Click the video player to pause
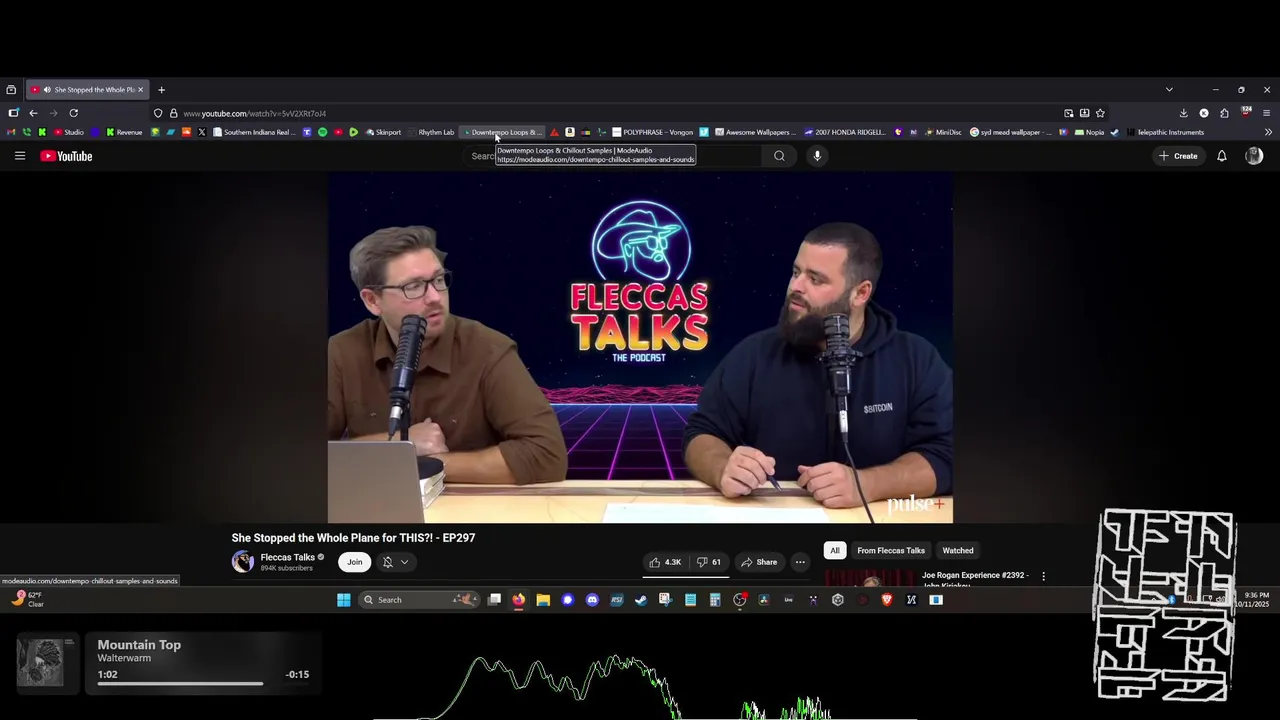Screen dimensions: 1280x720 (x=640, y=348)
